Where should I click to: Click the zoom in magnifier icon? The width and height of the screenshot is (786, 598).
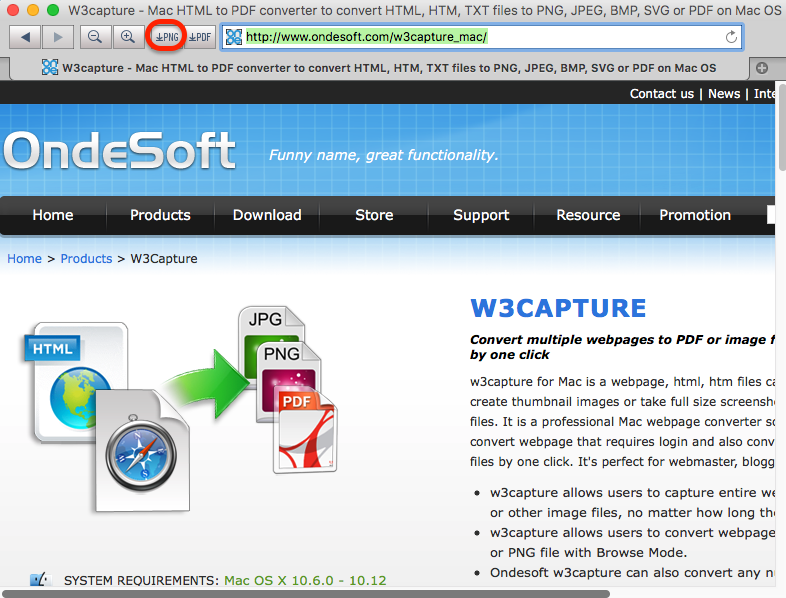point(128,37)
